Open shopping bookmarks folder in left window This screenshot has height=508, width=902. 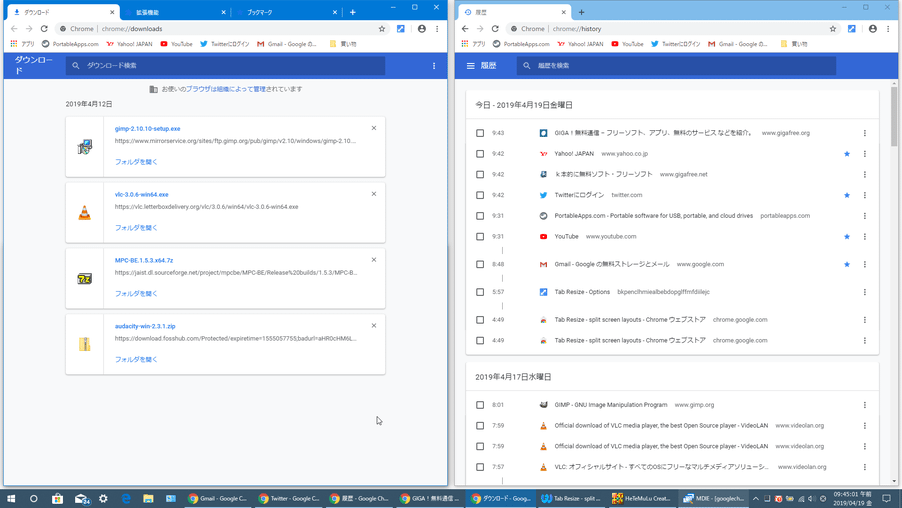click(x=343, y=44)
